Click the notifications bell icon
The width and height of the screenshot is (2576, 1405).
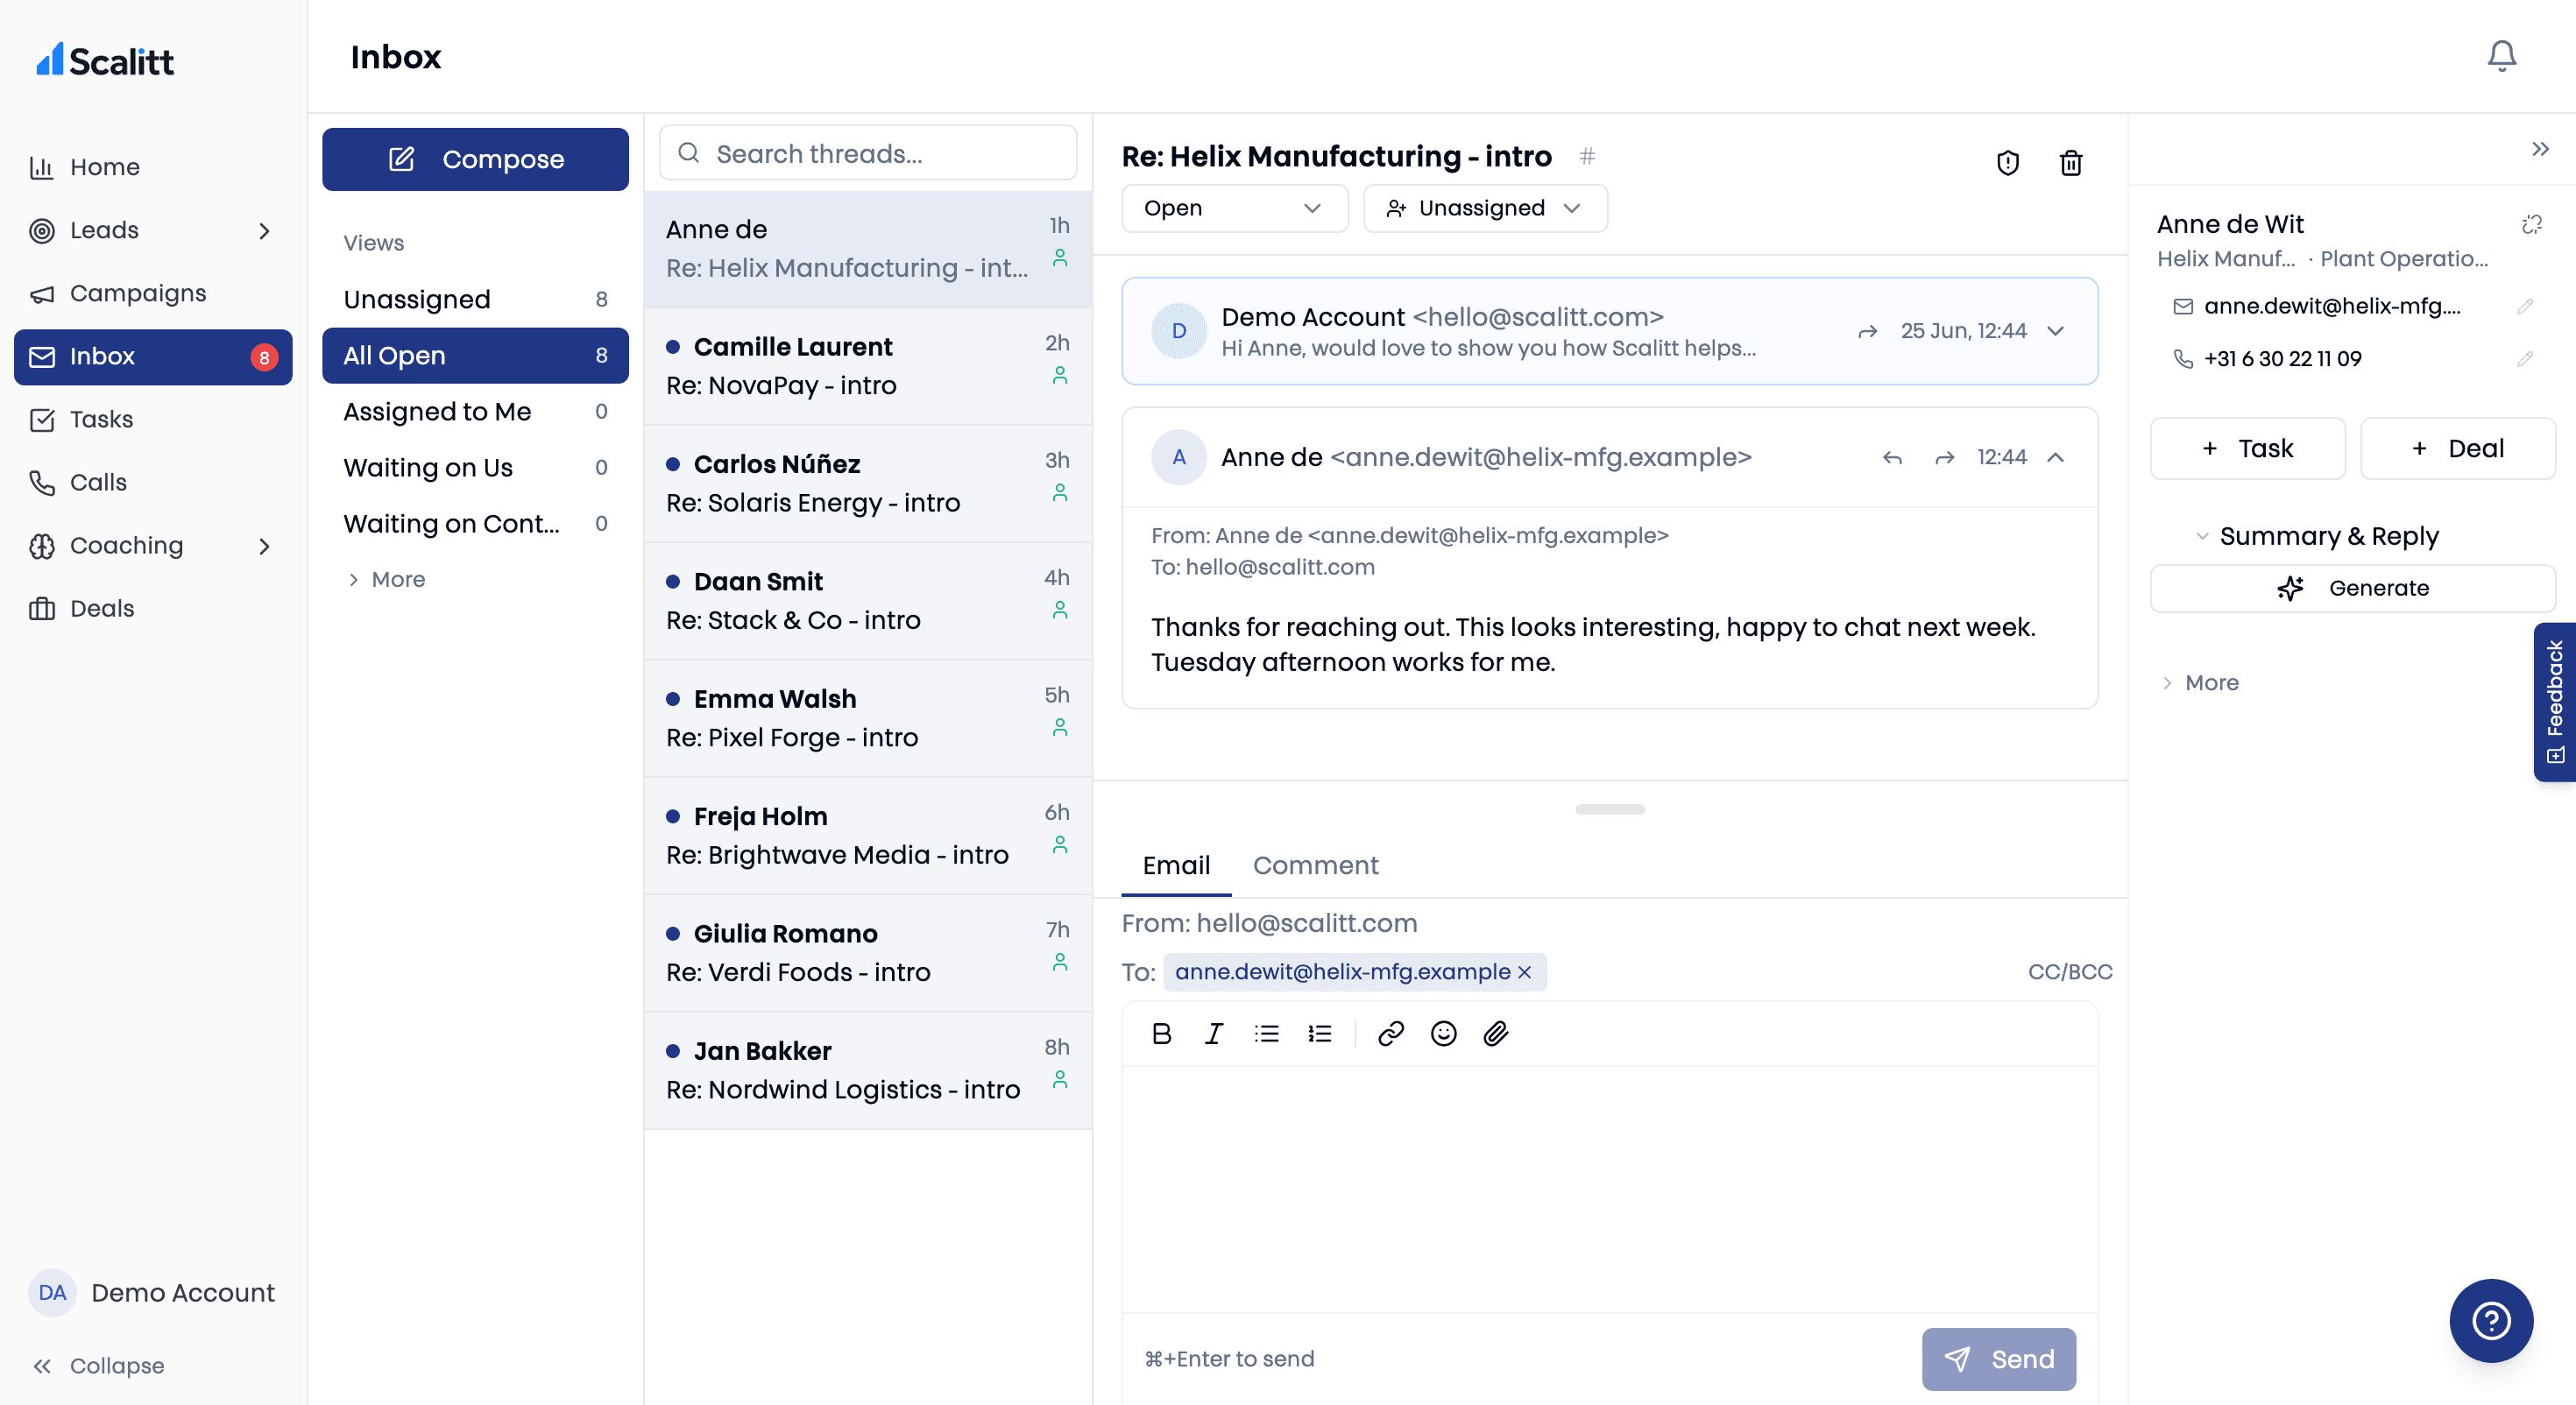pos(2501,56)
